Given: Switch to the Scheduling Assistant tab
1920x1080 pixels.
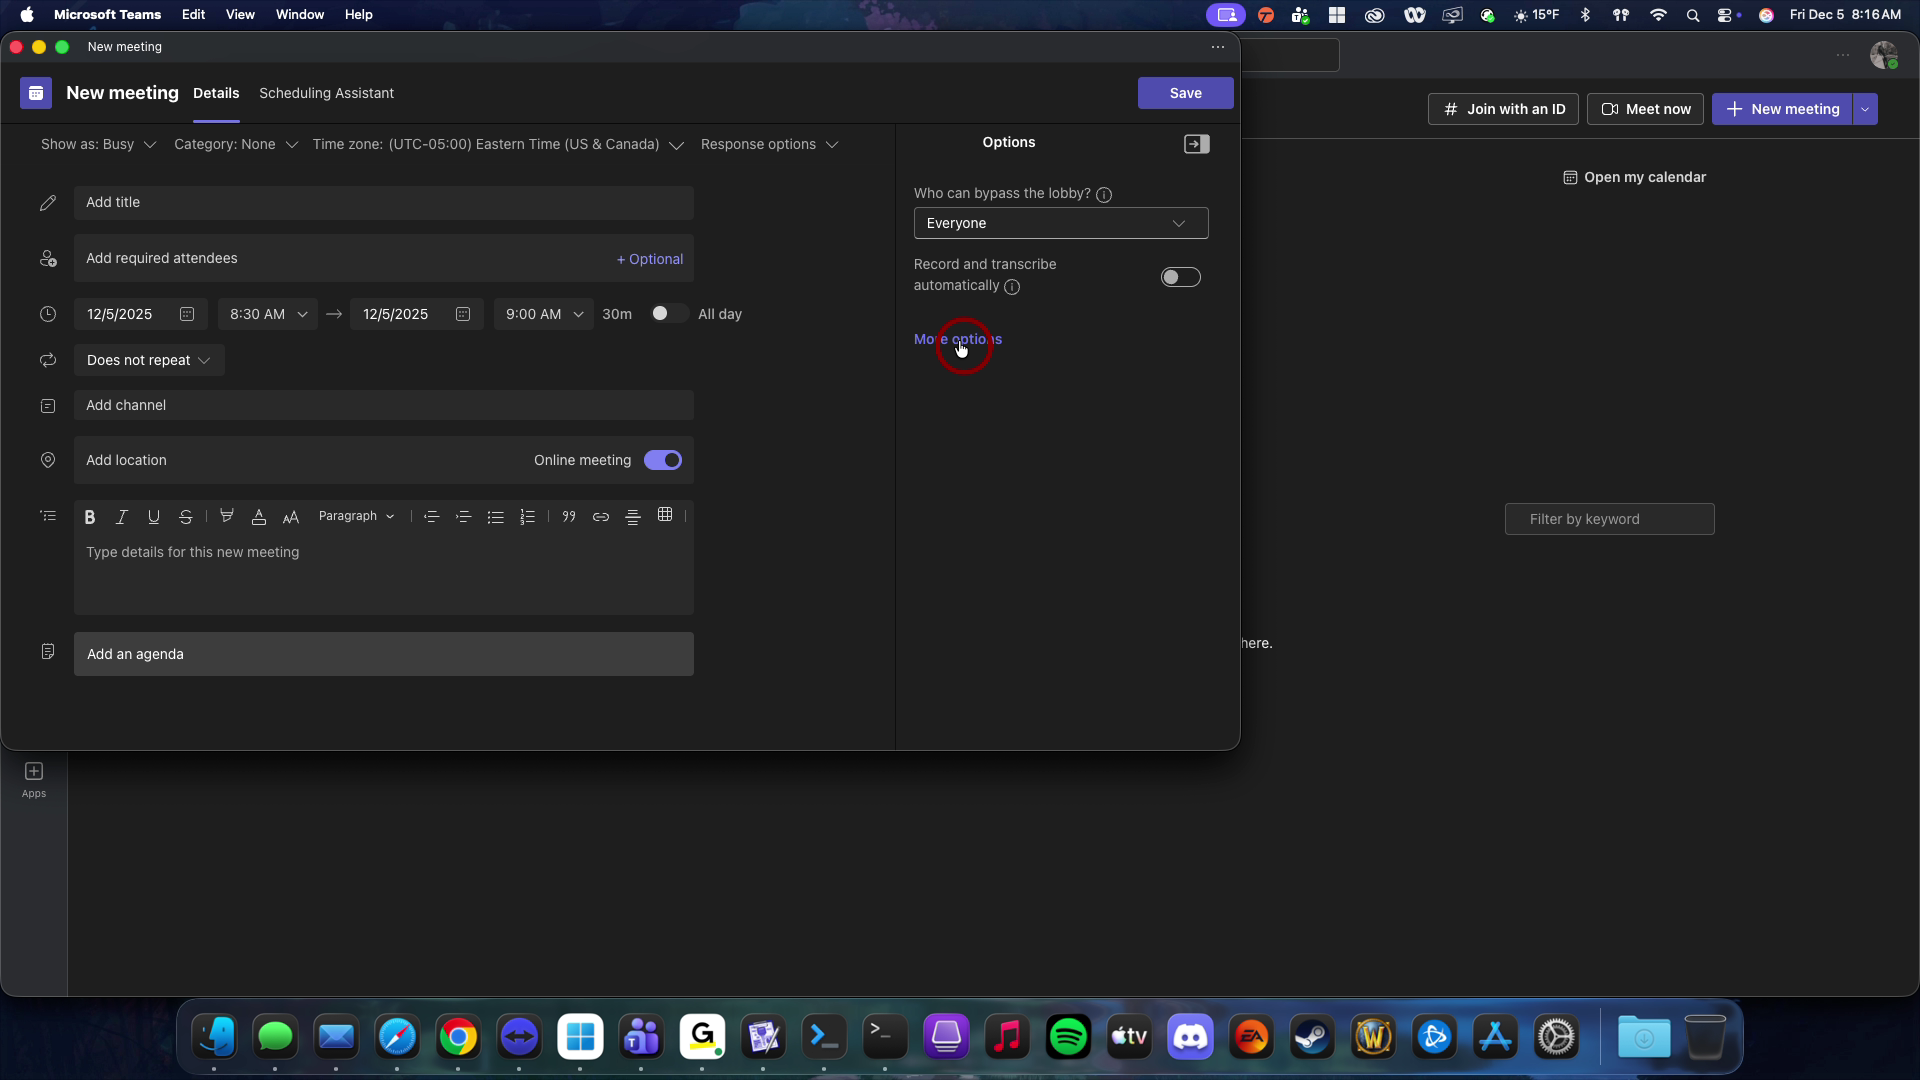Looking at the screenshot, I should coord(326,93).
